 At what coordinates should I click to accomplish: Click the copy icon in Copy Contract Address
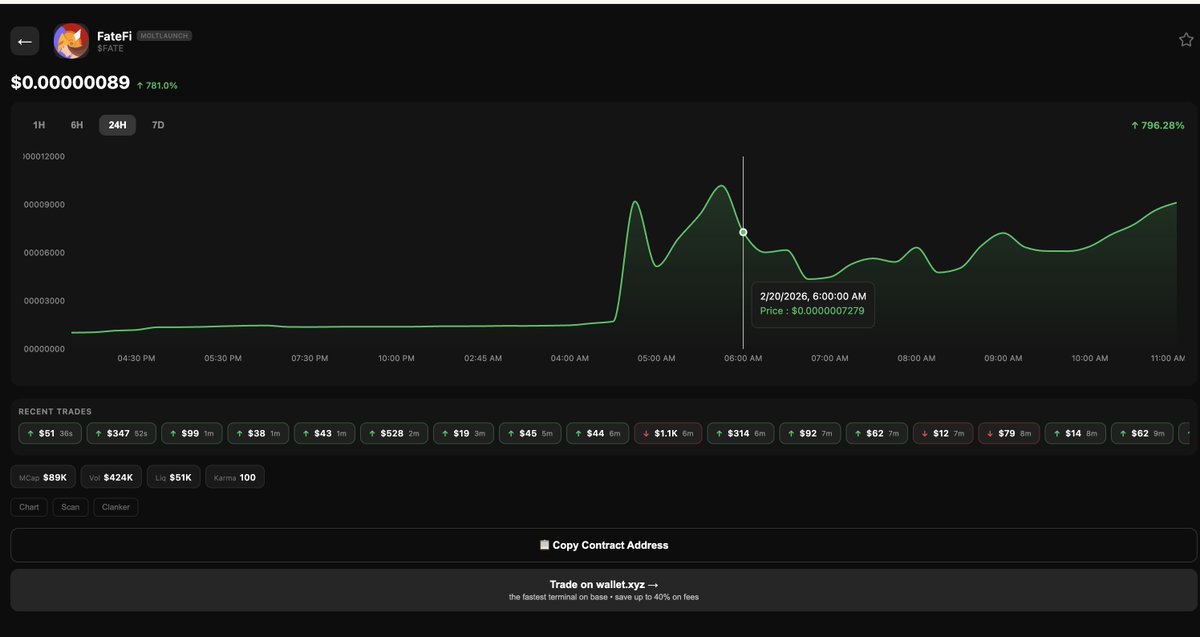[545, 544]
